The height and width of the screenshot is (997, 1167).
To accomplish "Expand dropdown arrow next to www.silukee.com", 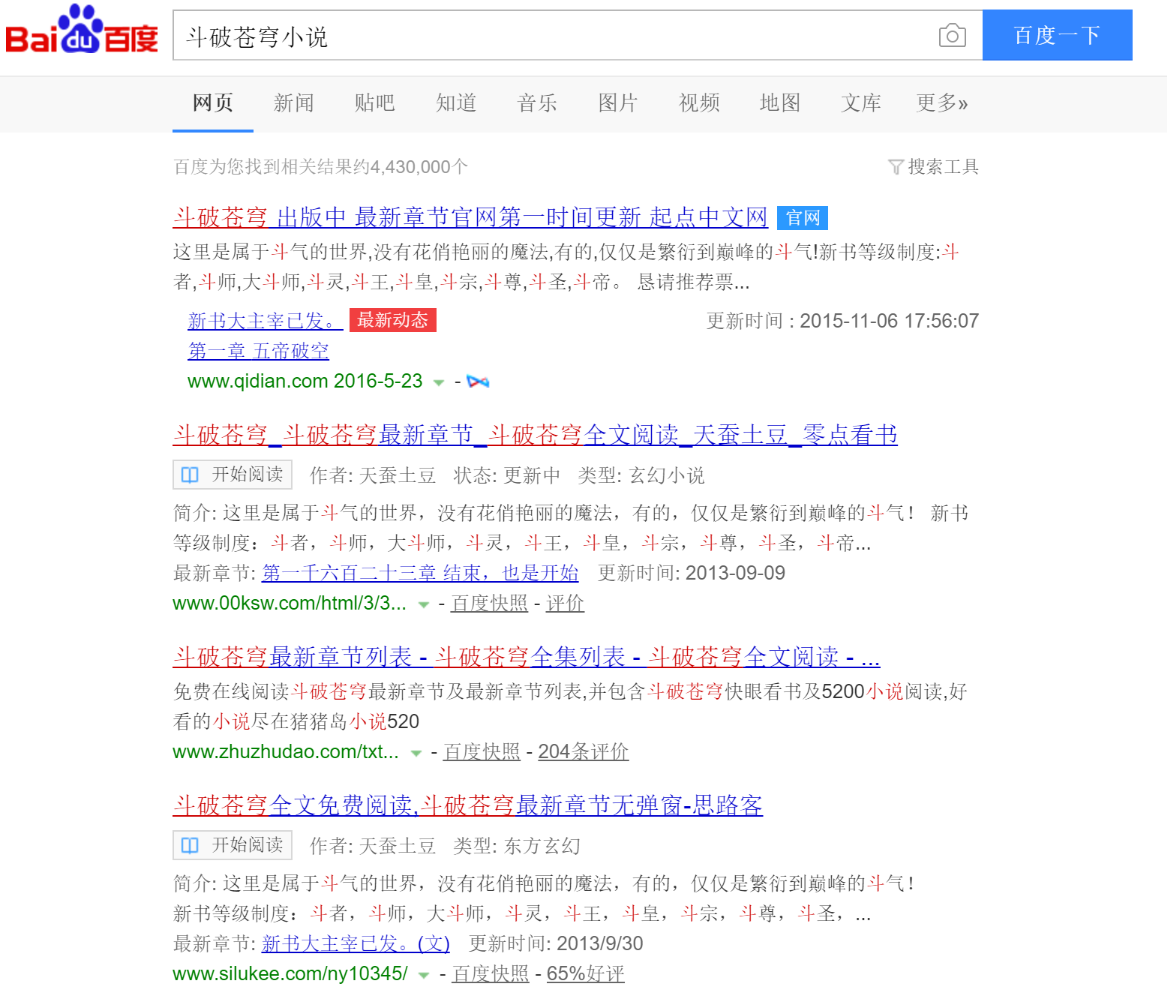I will point(423,975).
